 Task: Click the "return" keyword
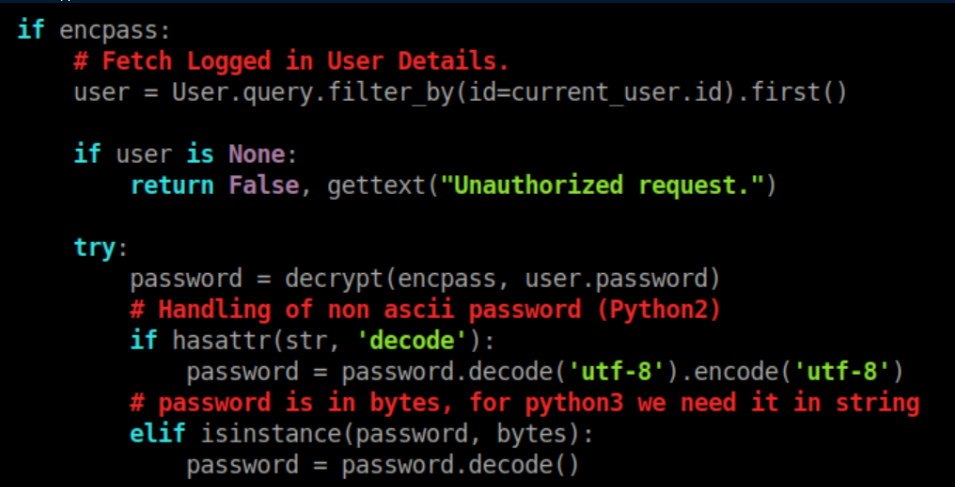(x=172, y=185)
